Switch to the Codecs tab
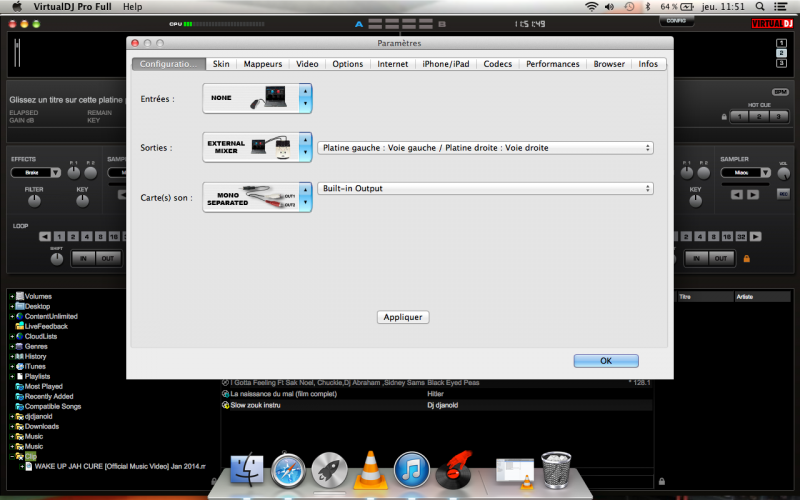The image size is (800, 500). pyautogui.click(x=497, y=64)
